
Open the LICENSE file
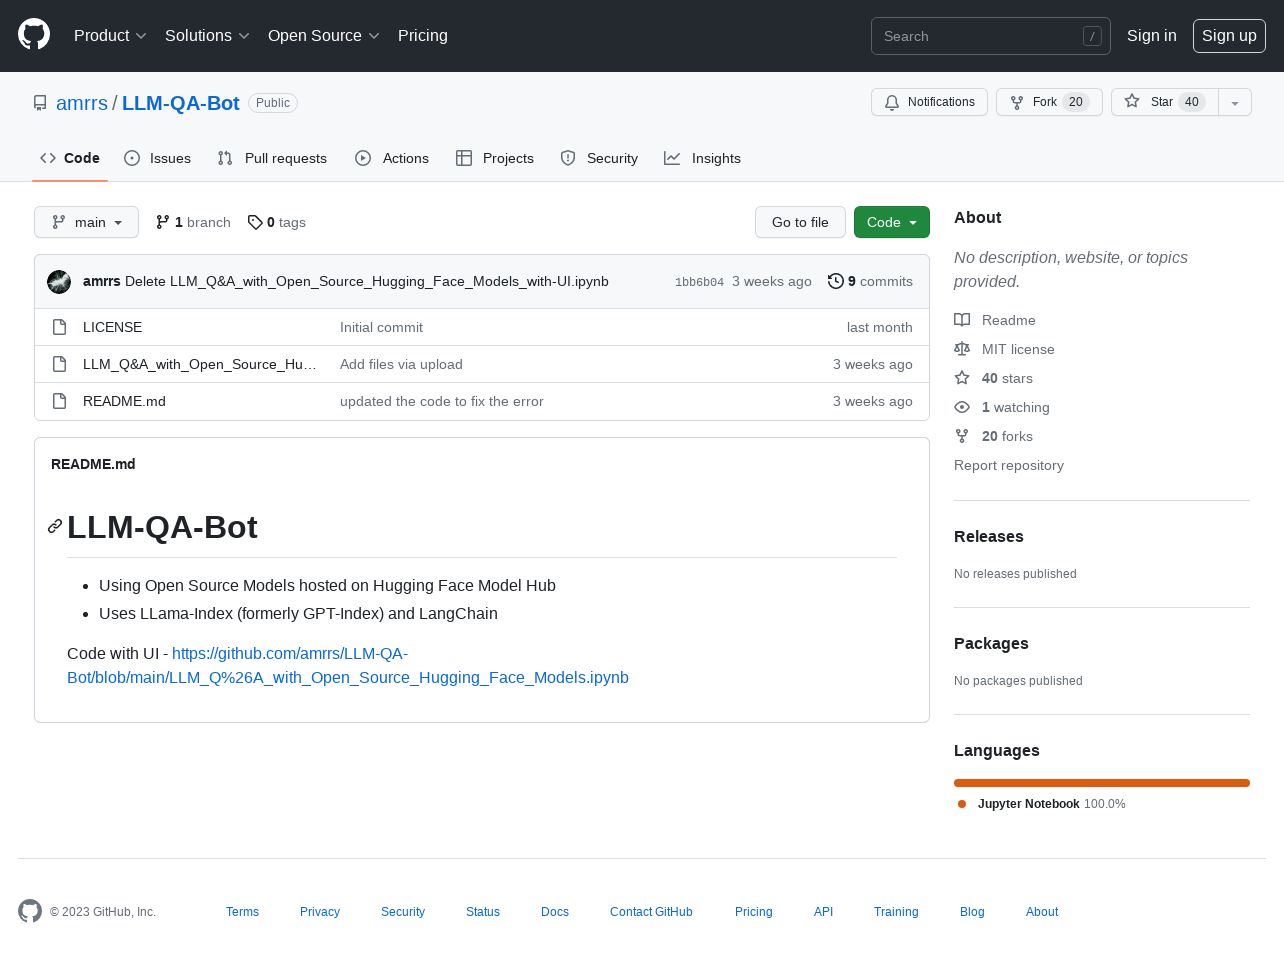click(112, 327)
